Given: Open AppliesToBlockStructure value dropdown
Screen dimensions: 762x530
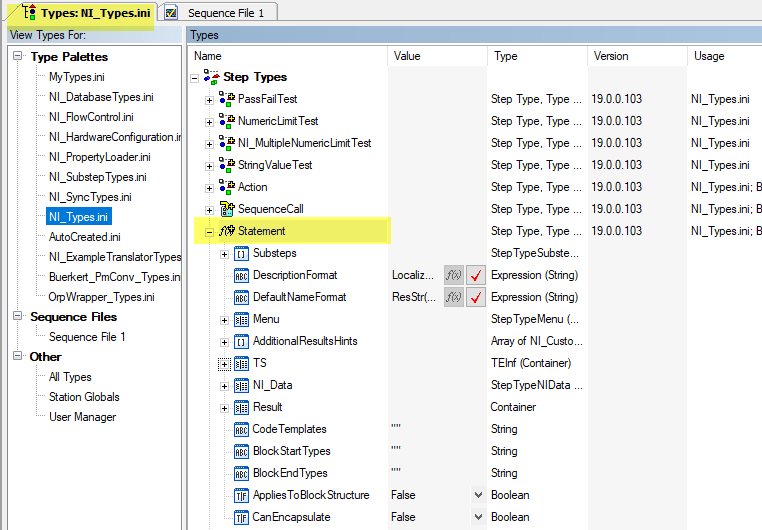Looking at the screenshot, I should [478, 495].
